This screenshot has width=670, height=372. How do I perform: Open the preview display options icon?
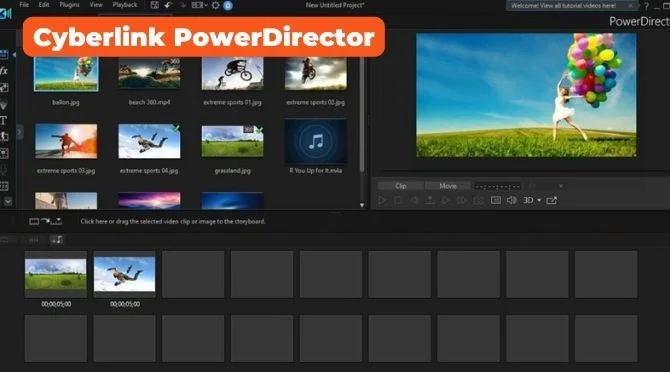point(496,200)
